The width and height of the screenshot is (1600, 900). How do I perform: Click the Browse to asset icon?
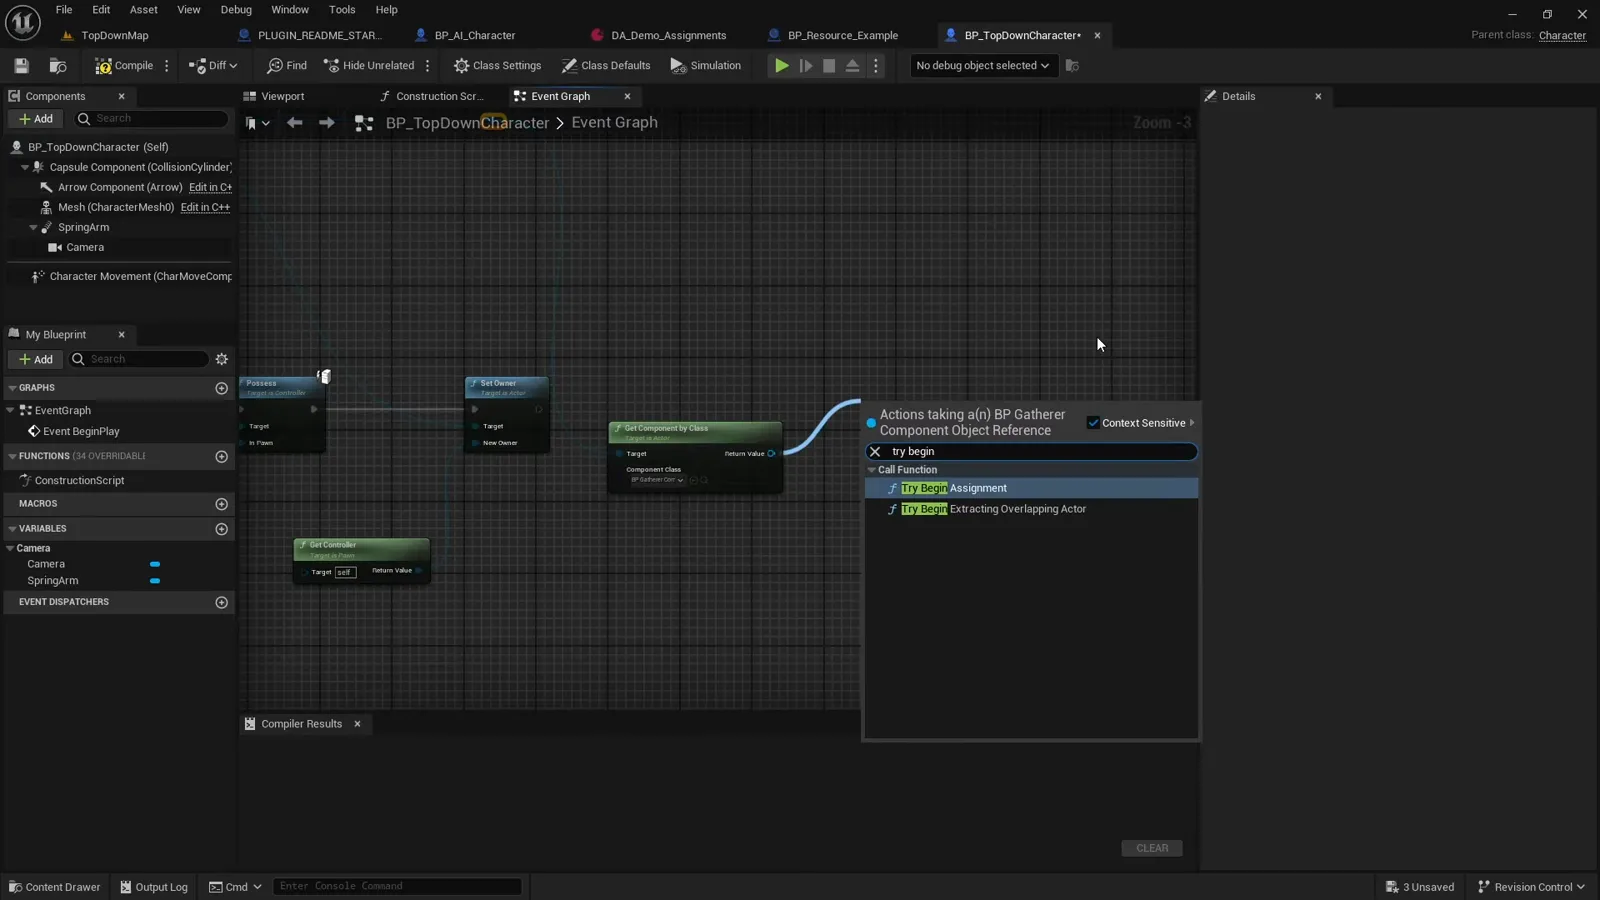point(58,66)
